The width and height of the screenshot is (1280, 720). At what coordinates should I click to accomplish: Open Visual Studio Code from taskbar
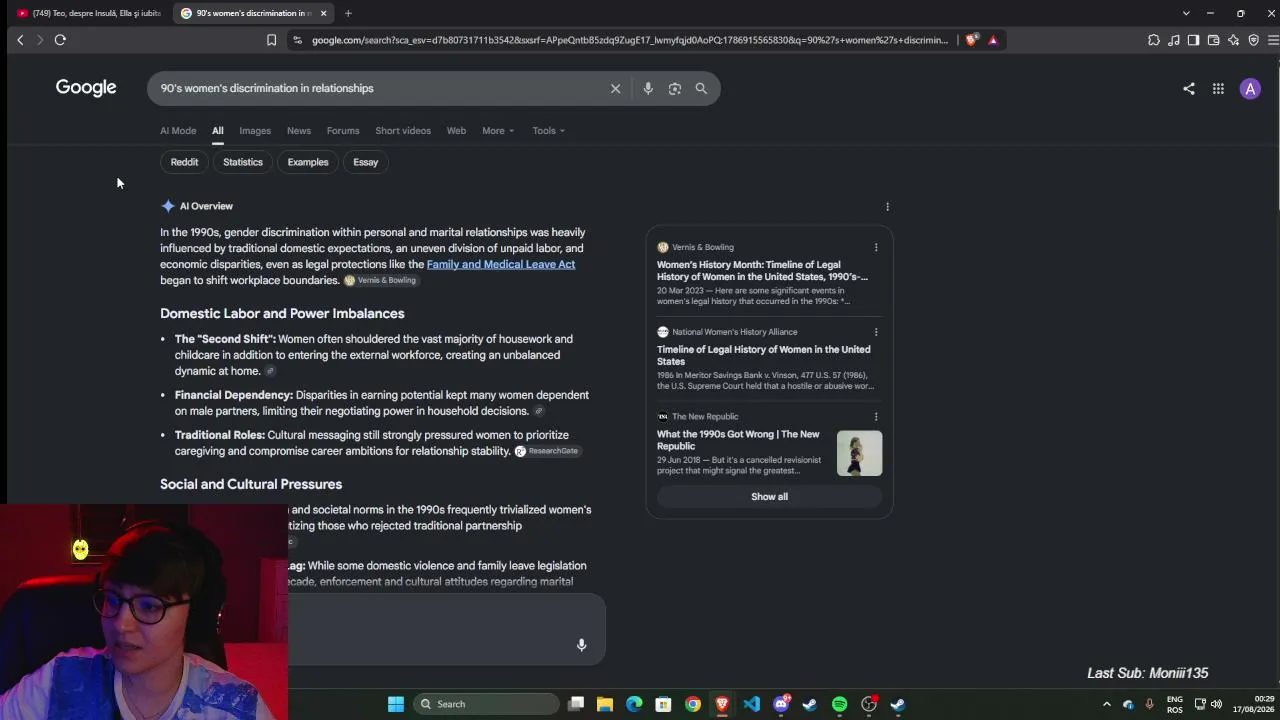pos(751,704)
